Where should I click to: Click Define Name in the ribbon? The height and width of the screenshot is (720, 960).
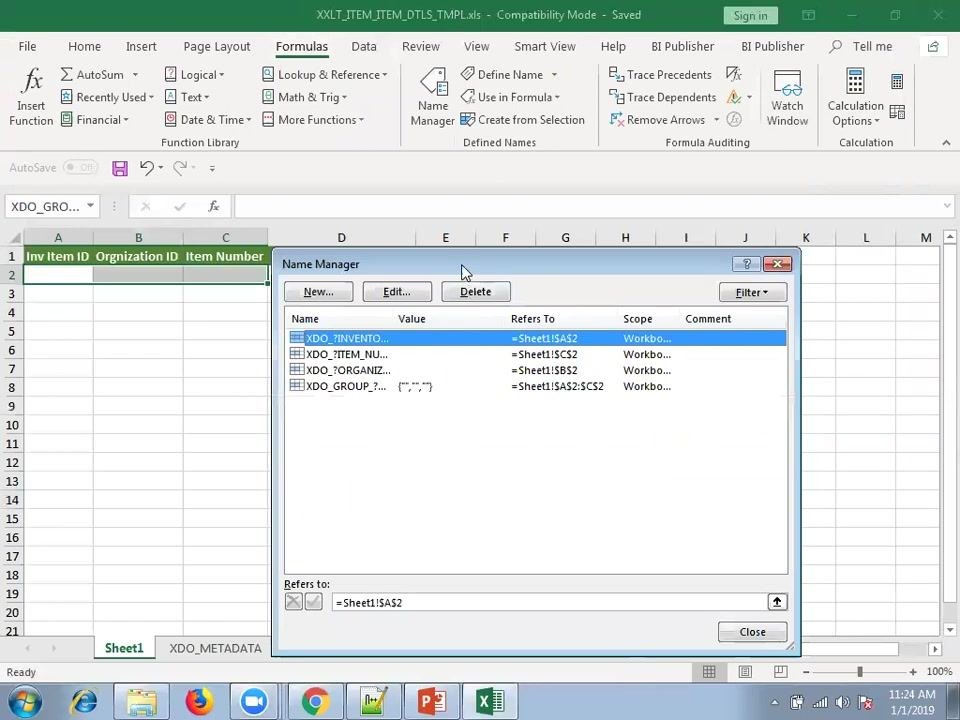pyautogui.click(x=509, y=75)
